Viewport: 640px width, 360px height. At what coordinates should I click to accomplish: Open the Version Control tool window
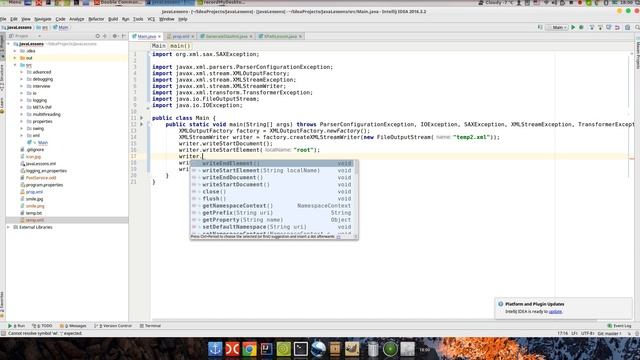(113, 326)
